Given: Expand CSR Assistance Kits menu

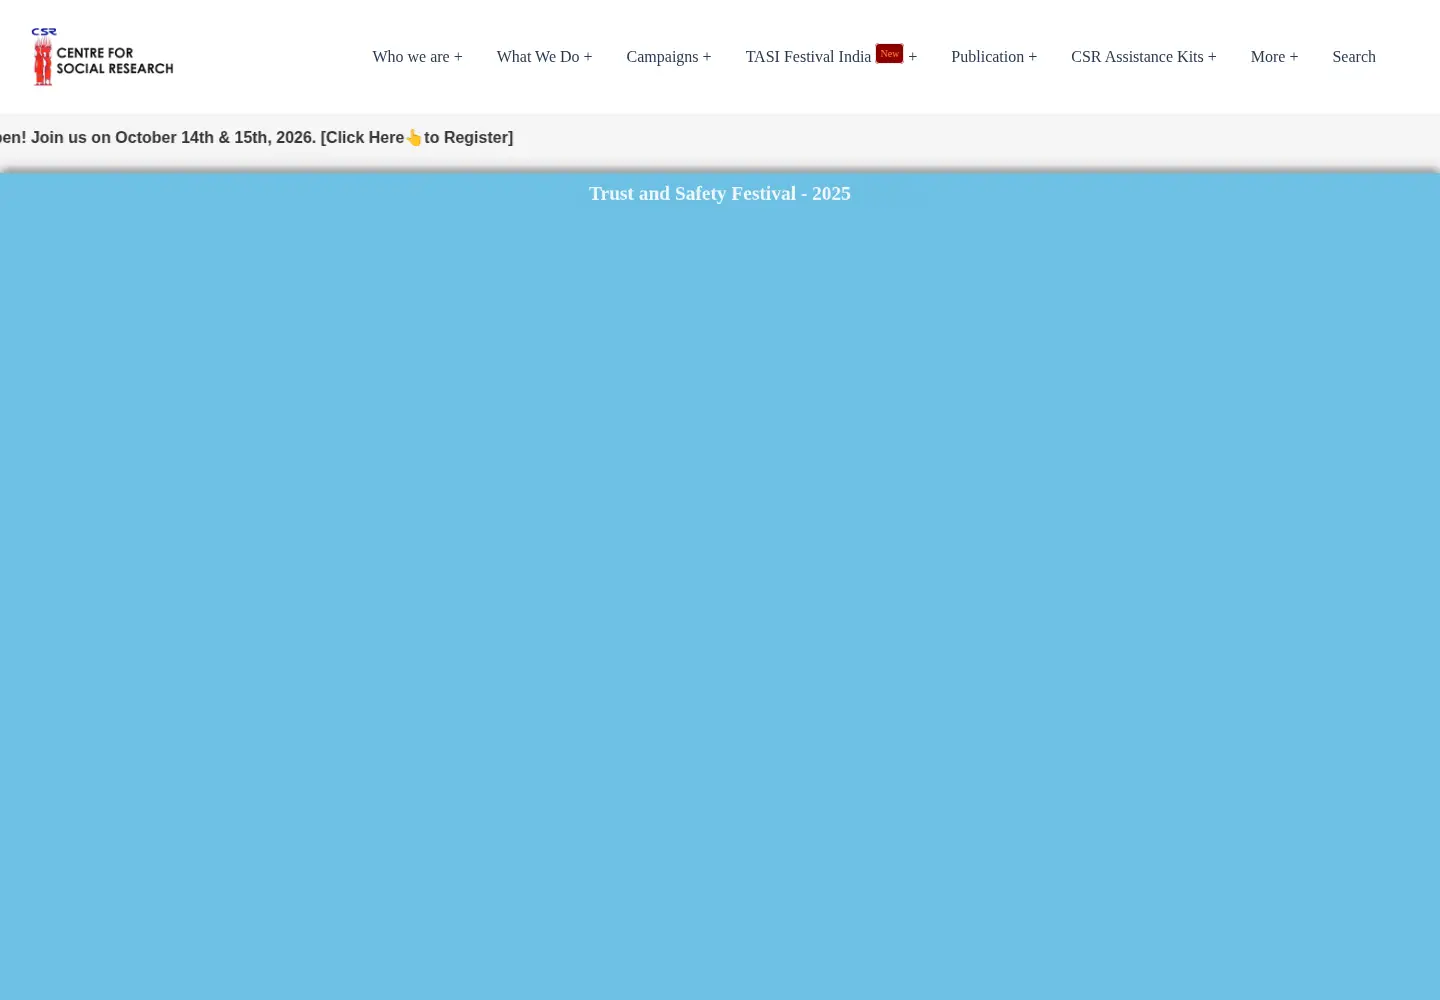Looking at the screenshot, I should [x=1143, y=57].
